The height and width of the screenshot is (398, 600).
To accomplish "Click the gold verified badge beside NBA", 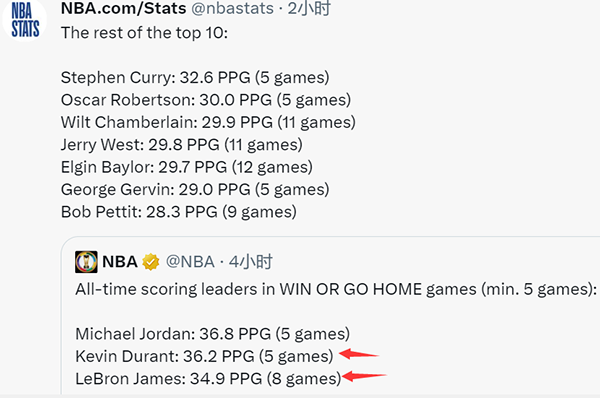I will [151, 262].
